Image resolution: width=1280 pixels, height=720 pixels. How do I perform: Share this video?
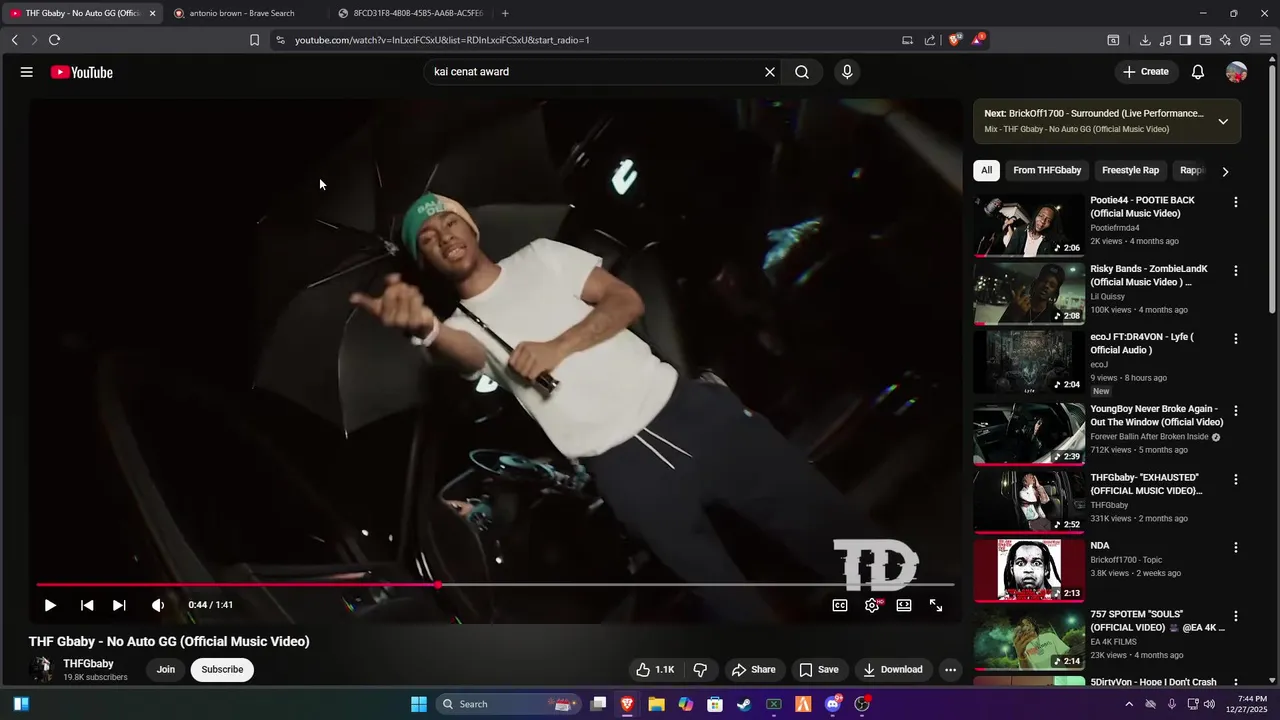tap(753, 670)
